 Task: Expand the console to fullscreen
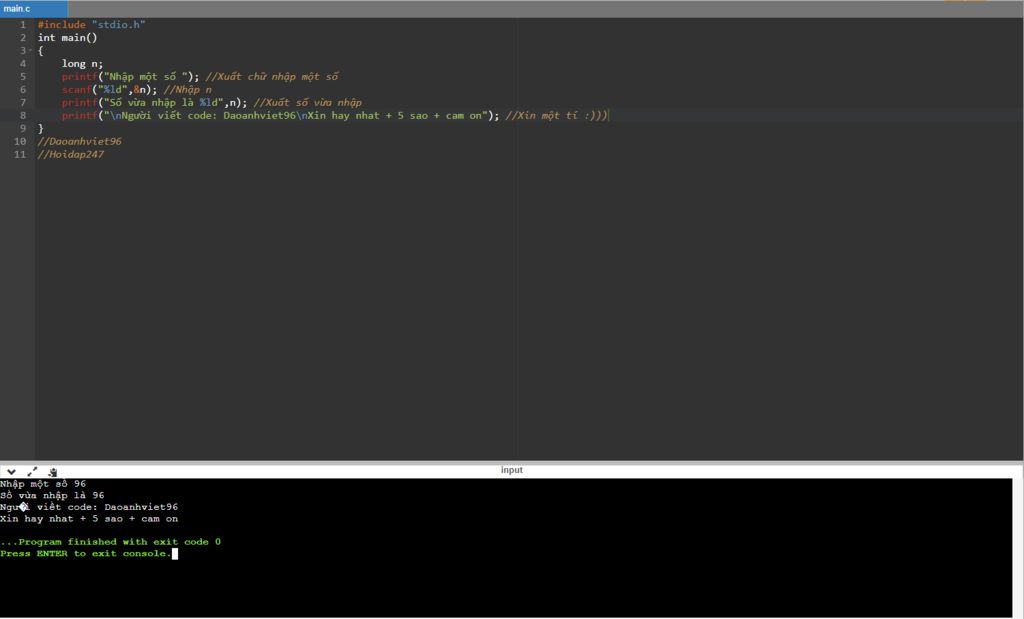pyautogui.click(x=32, y=472)
